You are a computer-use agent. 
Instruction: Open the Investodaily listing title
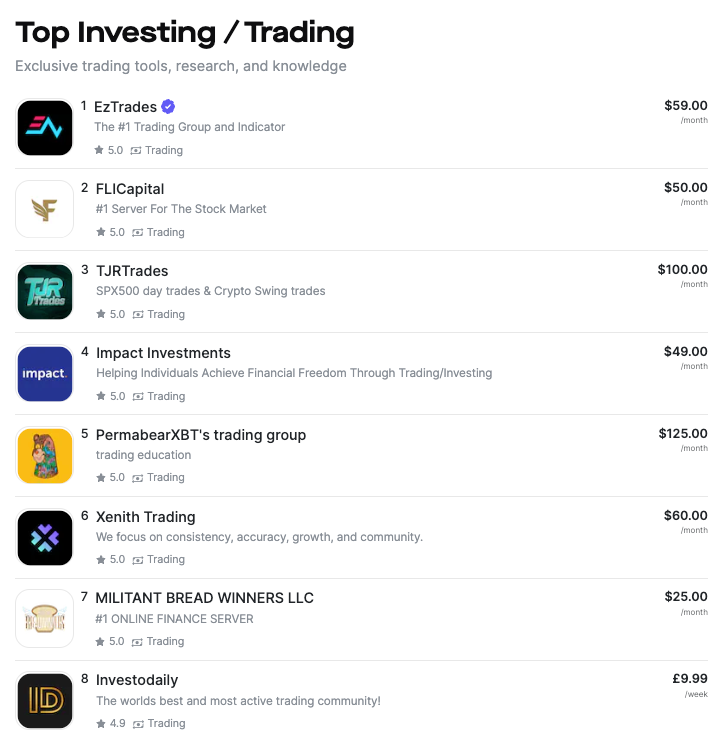pyautogui.click(x=137, y=680)
